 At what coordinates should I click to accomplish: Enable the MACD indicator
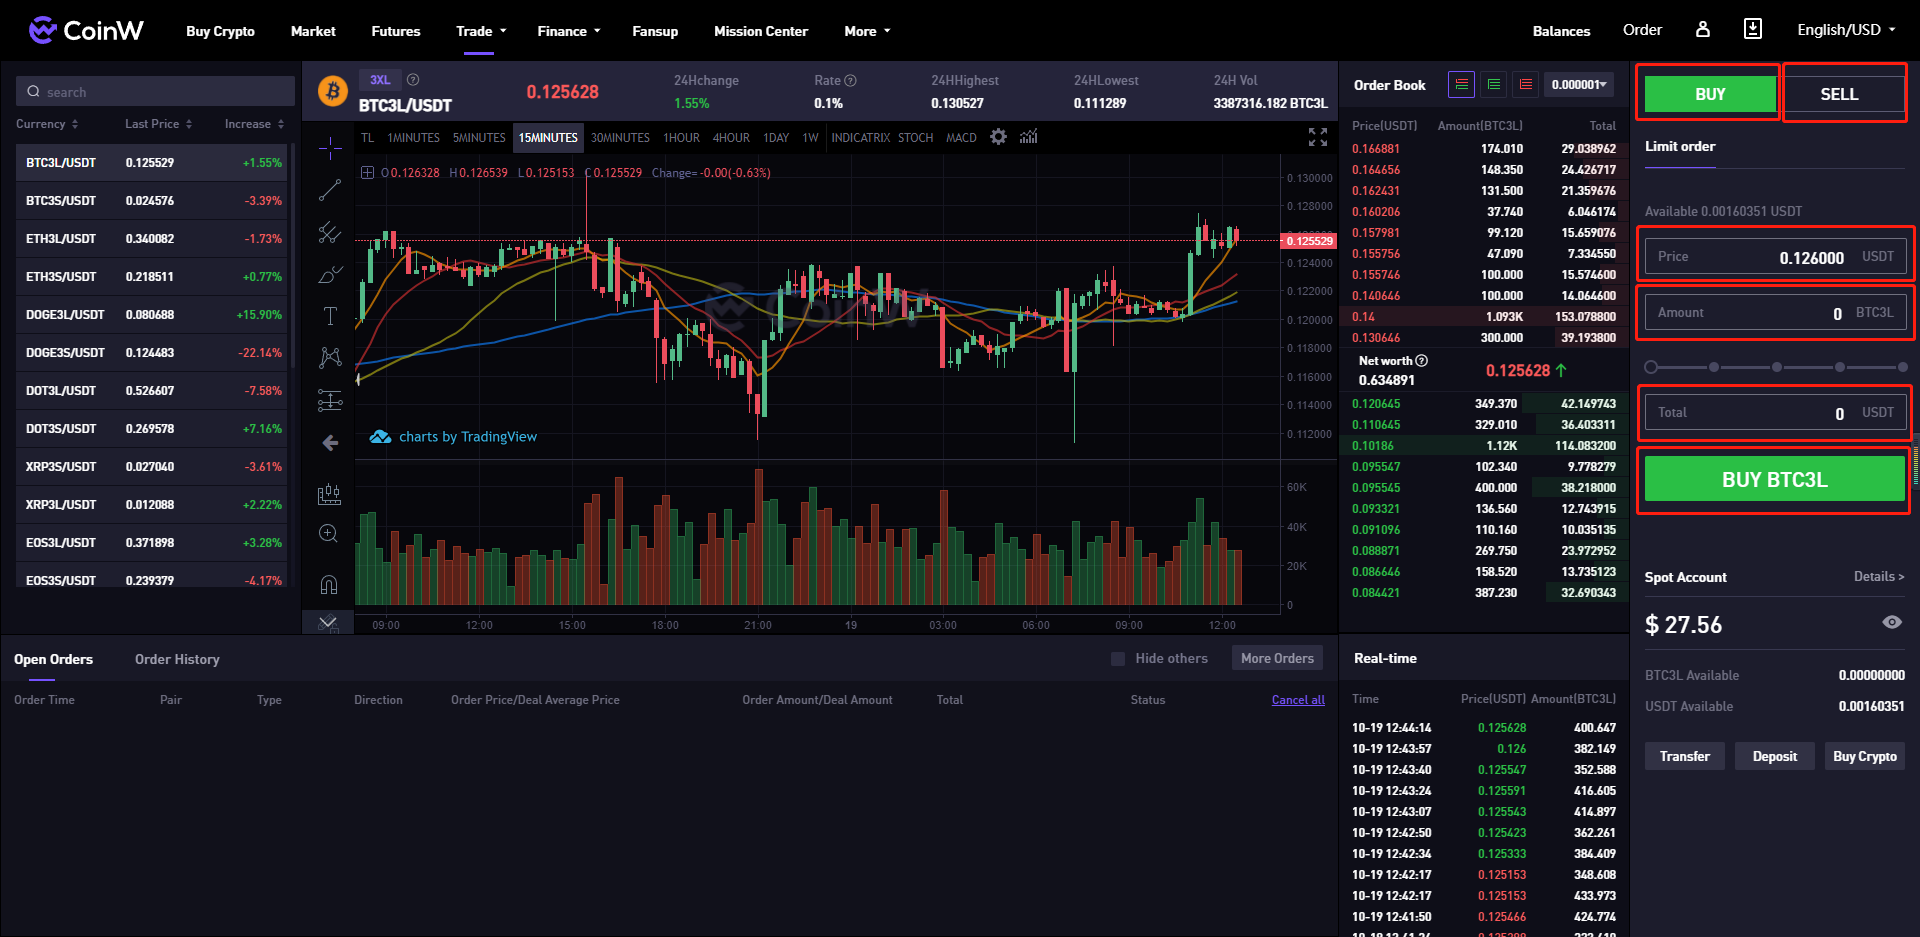tap(961, 138)
